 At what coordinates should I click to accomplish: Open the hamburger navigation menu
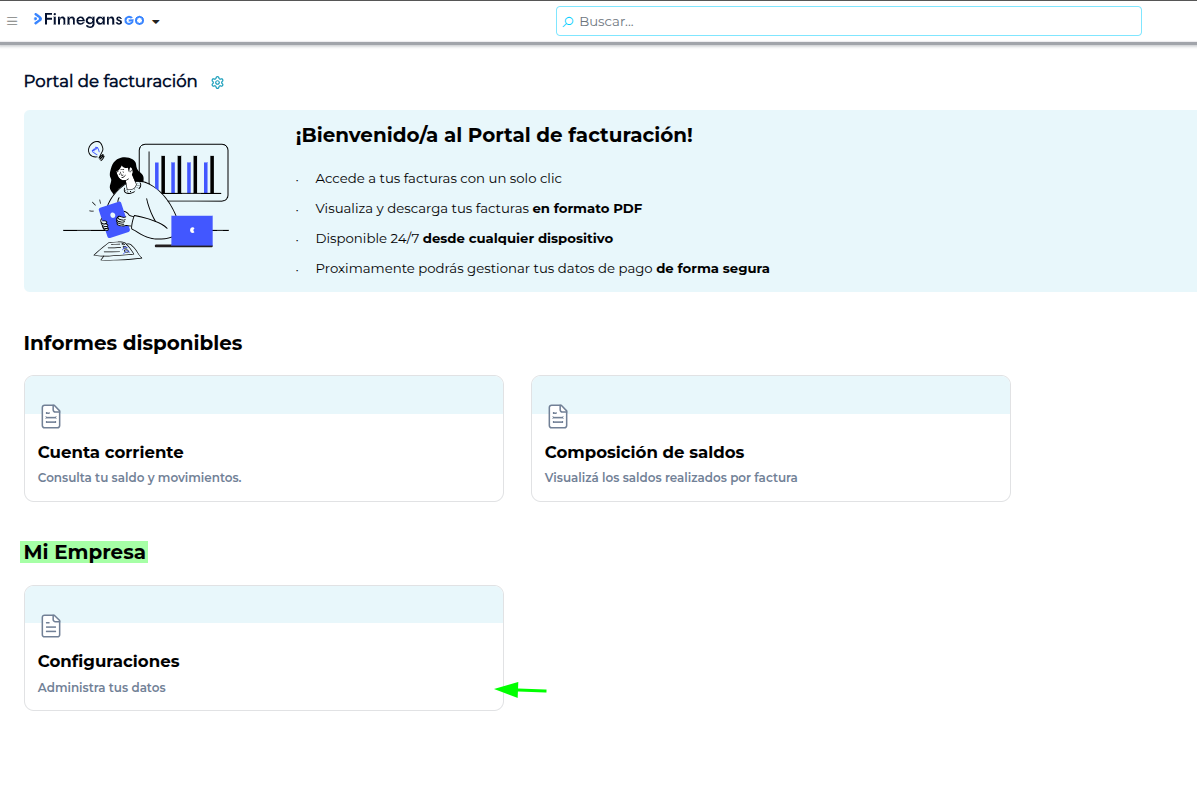point(12,21)
